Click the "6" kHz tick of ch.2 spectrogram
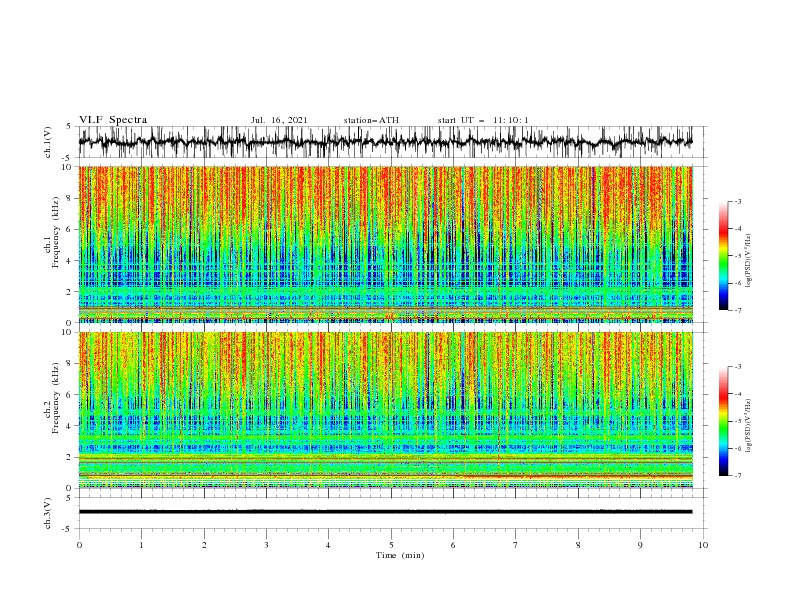The image size is (792, 612). pyautogui.click(x=69, y=395)
